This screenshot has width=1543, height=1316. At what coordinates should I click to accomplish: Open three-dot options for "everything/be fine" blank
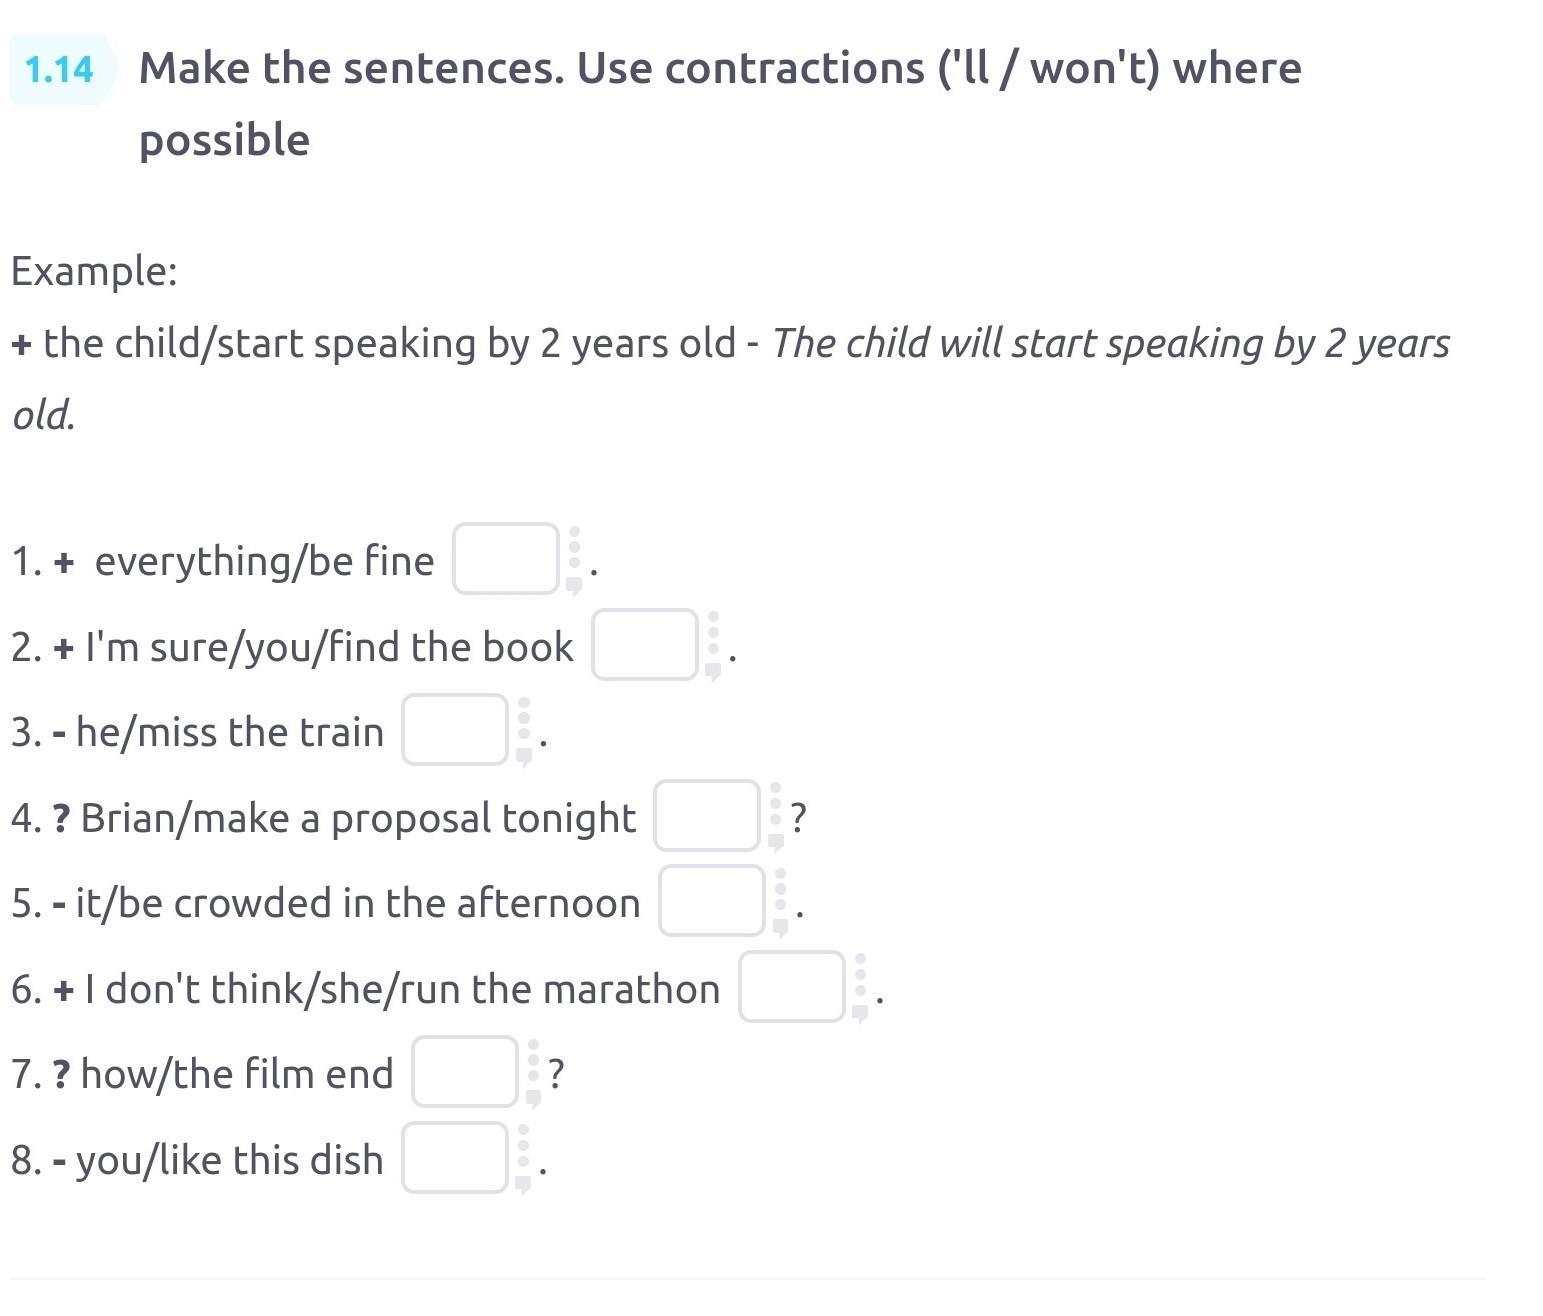[x=574, y=547]
